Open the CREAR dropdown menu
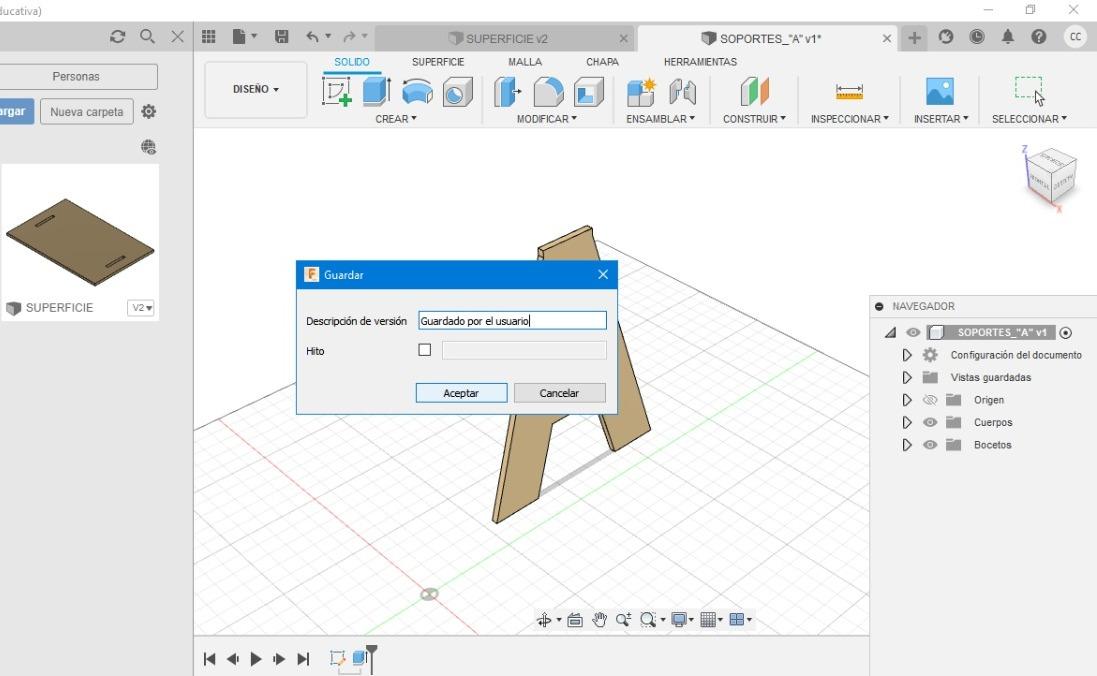Screen dimensions: 1097x676 396,119
